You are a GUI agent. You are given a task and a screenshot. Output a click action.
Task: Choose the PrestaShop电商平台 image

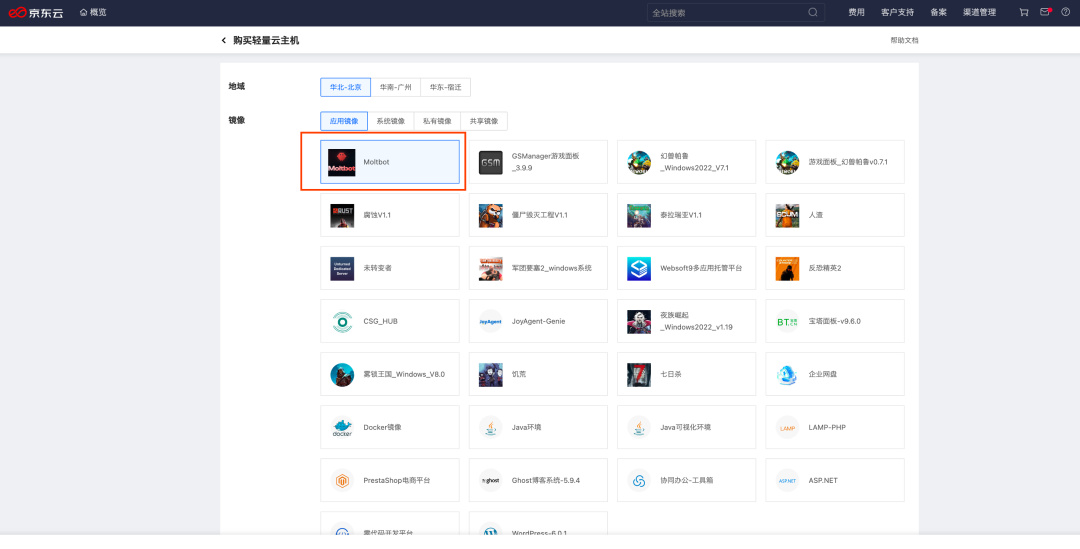[x=390, y=480]
